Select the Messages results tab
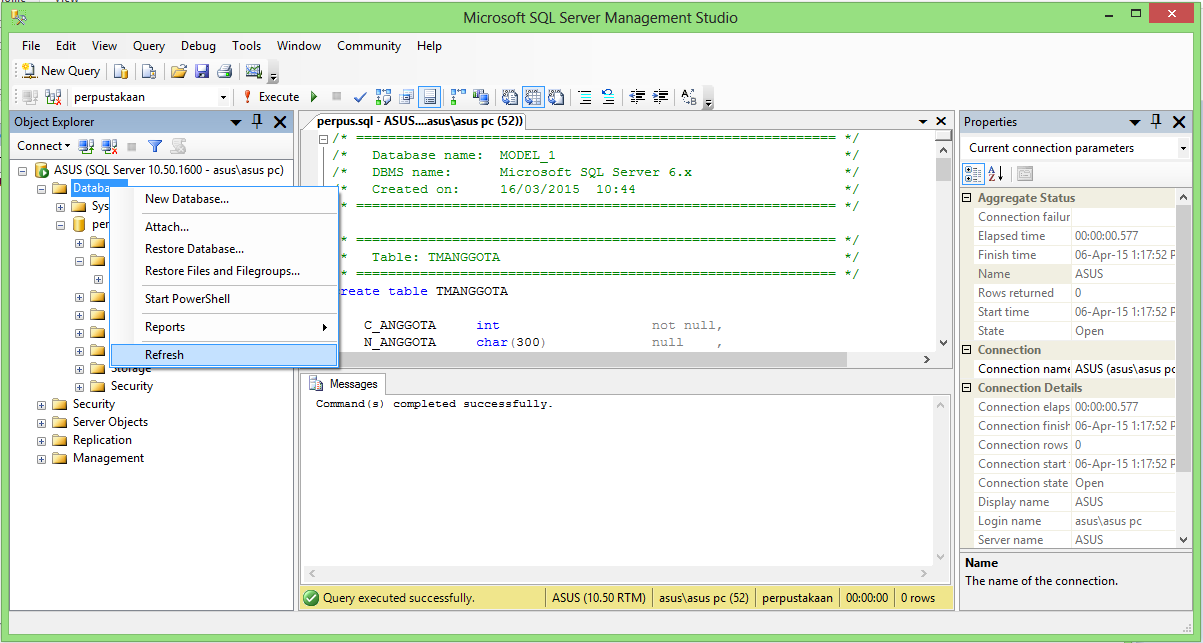This screenshot has width=1203, height=643. click(344, 384)
